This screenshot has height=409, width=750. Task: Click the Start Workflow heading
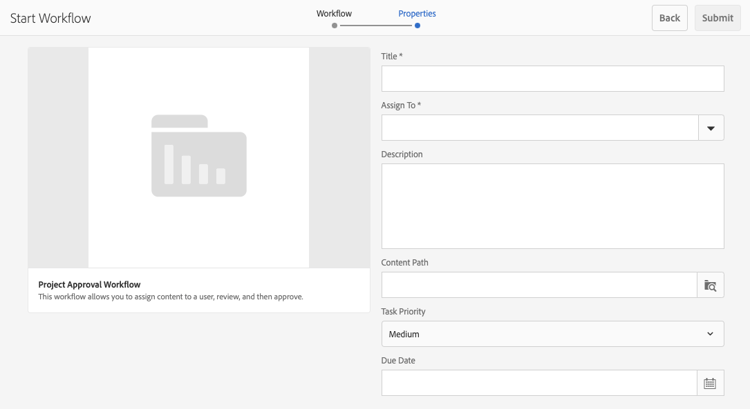51,18
